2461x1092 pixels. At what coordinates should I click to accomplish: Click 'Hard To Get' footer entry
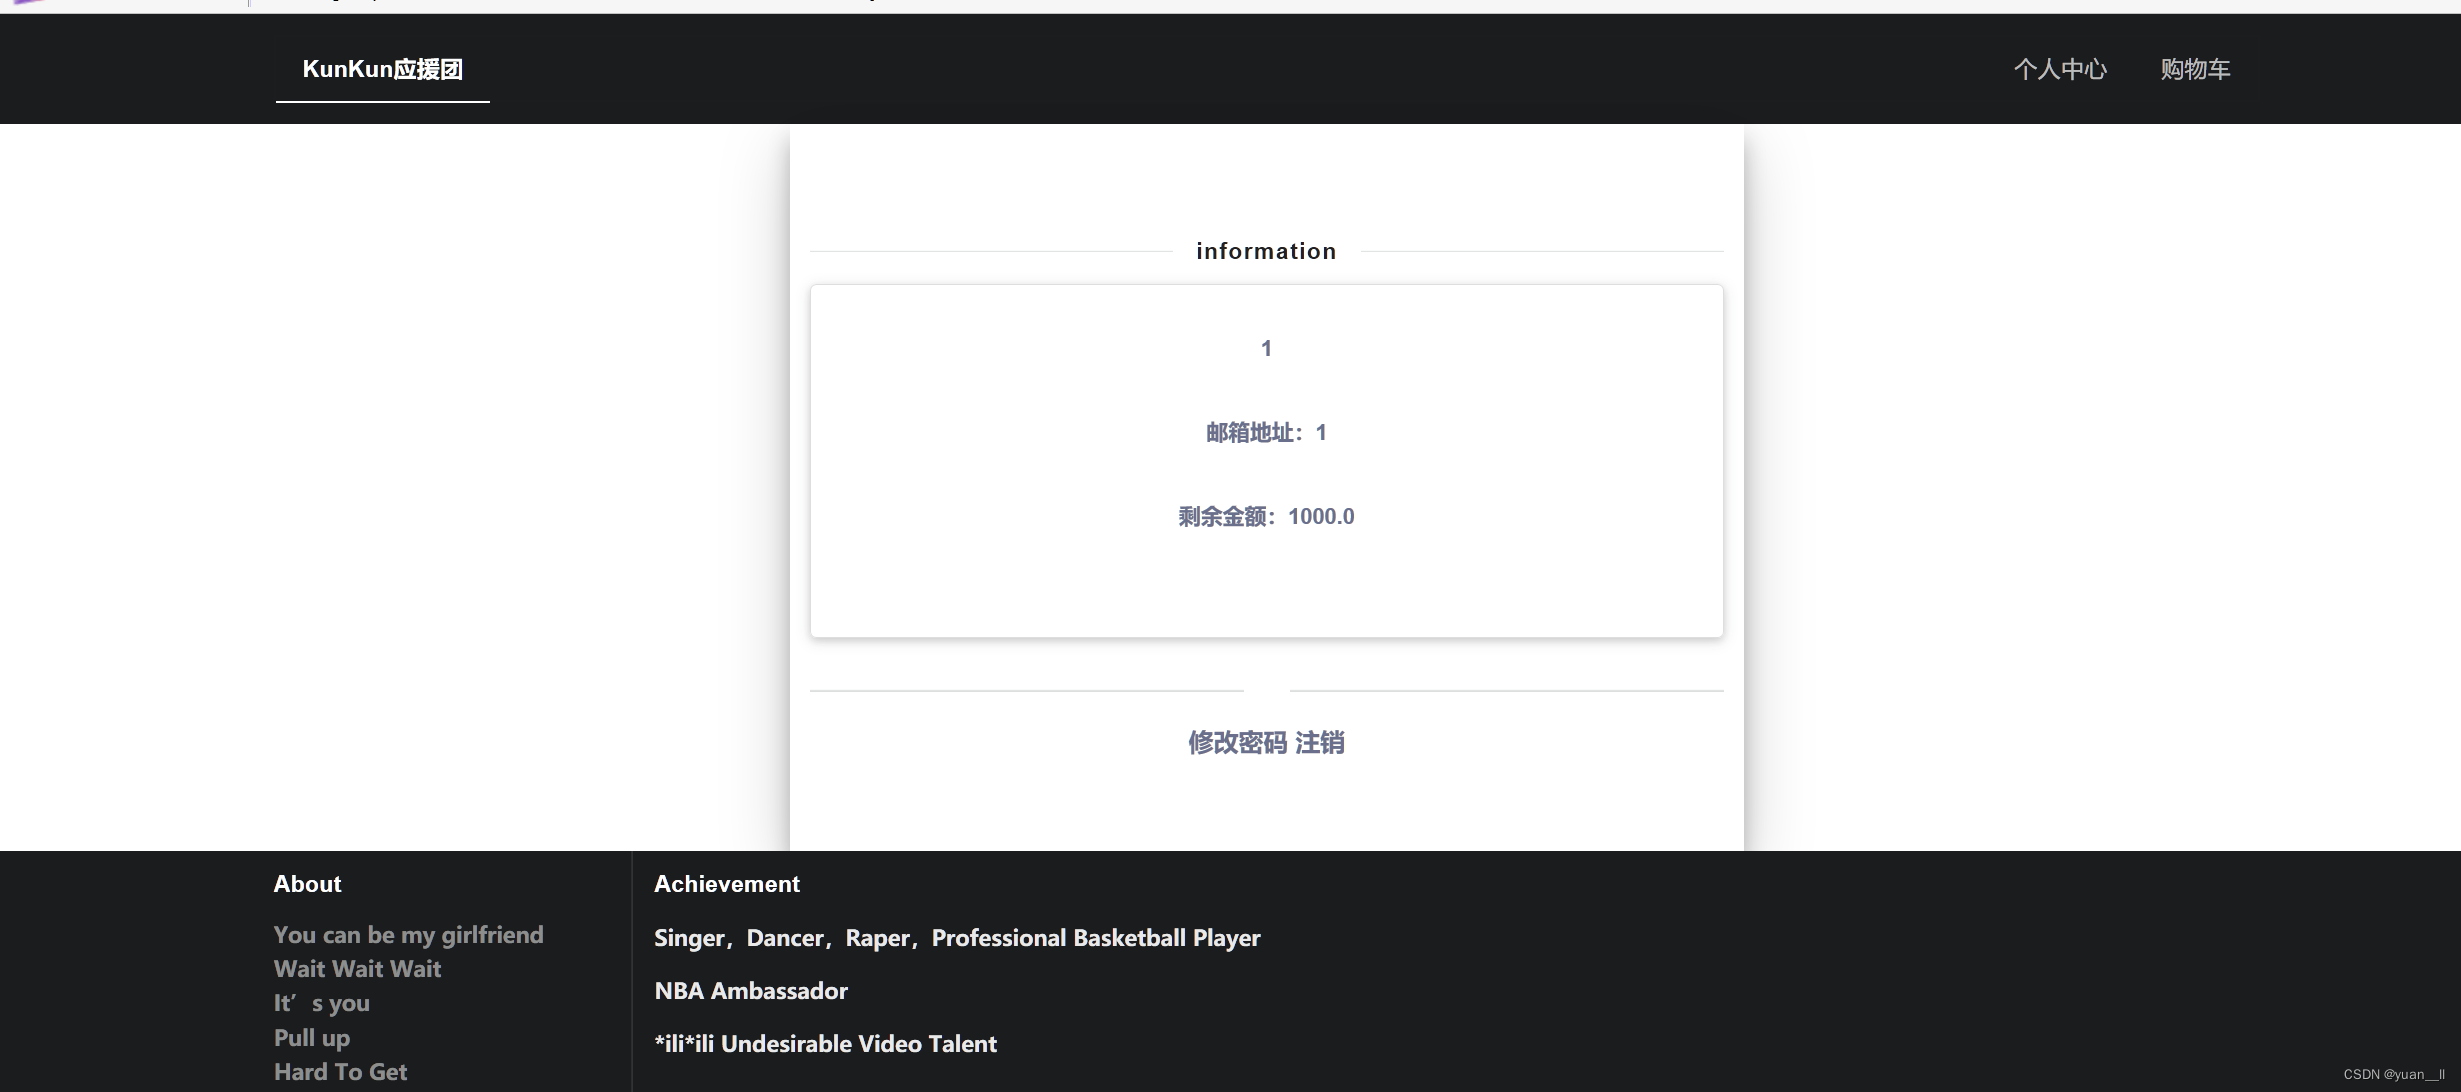coord(340,1071)
